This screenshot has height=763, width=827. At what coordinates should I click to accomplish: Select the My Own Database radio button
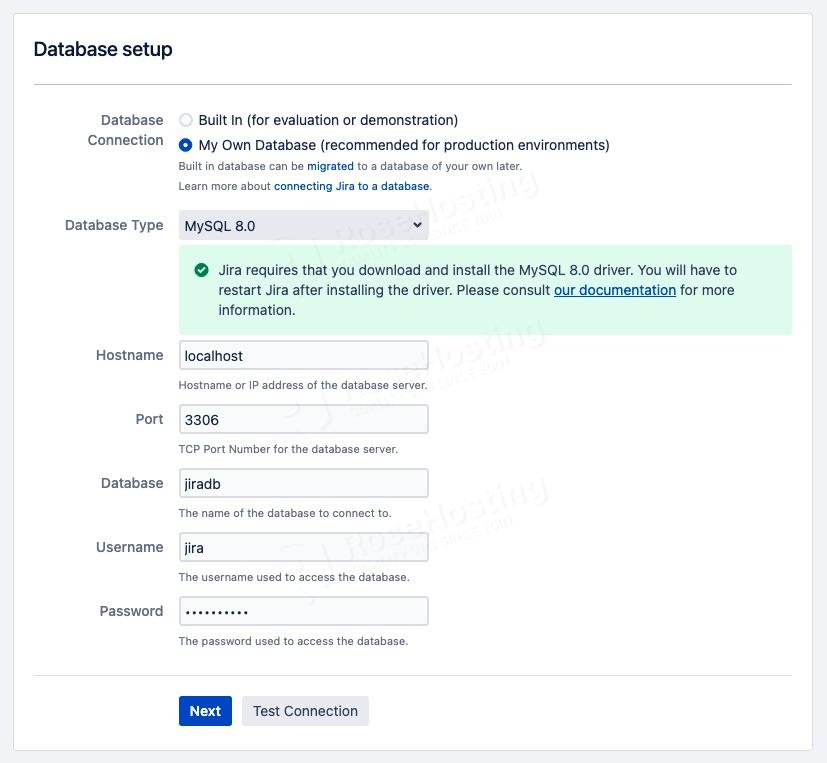click(x=186, y=145)
